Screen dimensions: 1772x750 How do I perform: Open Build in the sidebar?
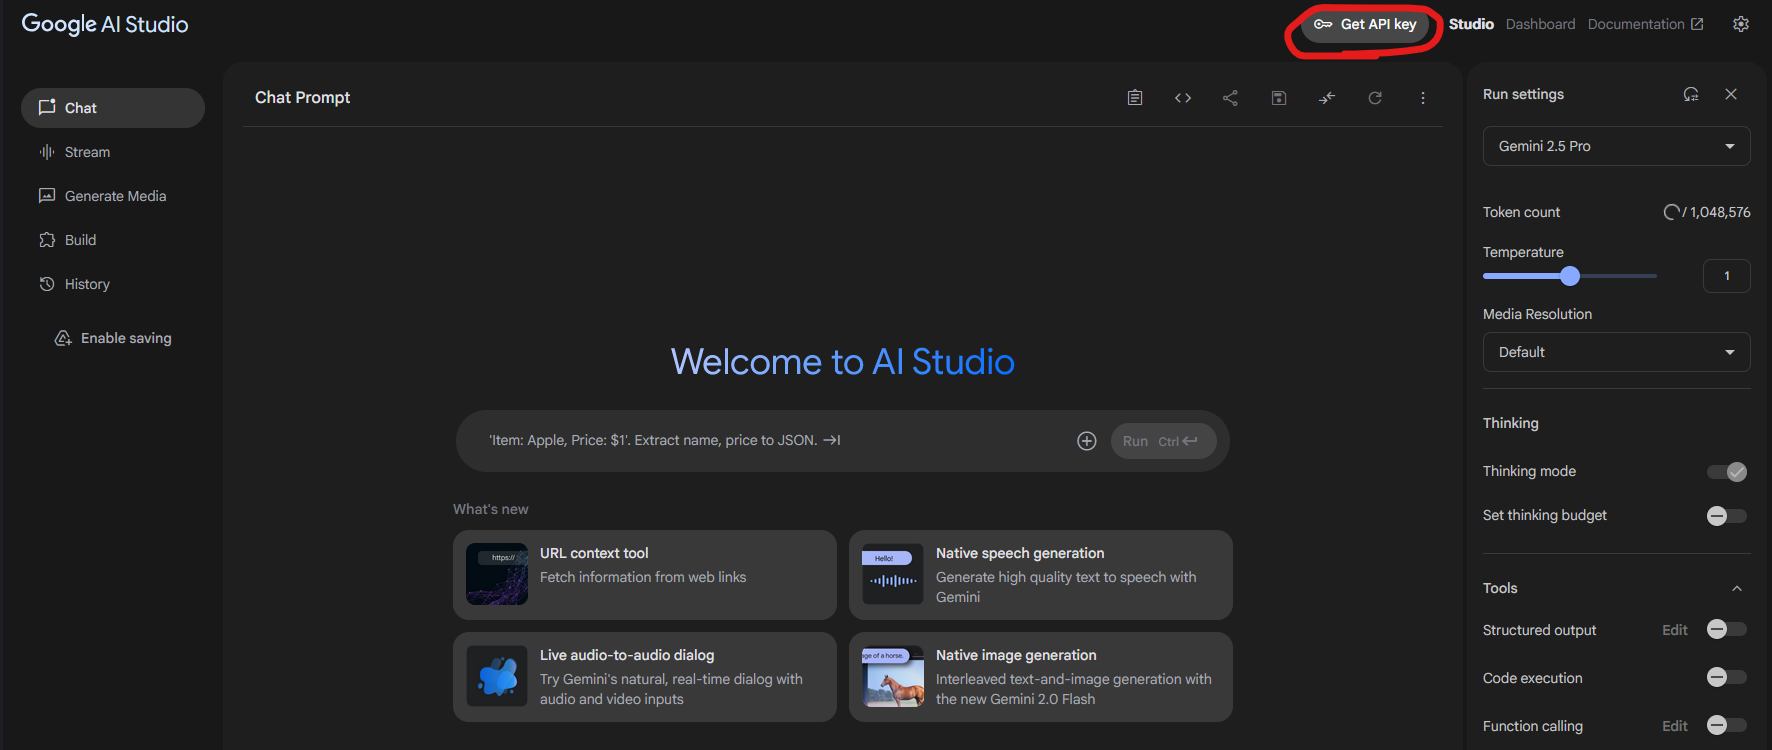click(x=113, y=240)
